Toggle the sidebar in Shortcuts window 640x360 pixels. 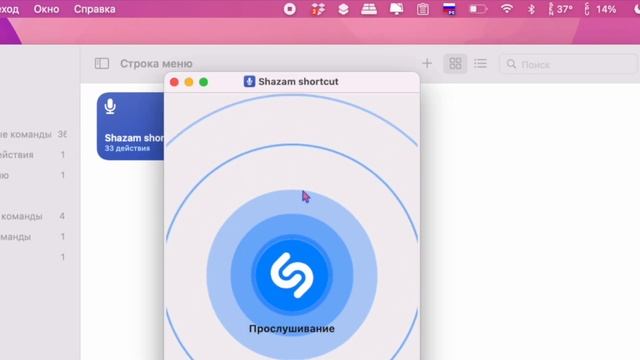coord(102,64)
